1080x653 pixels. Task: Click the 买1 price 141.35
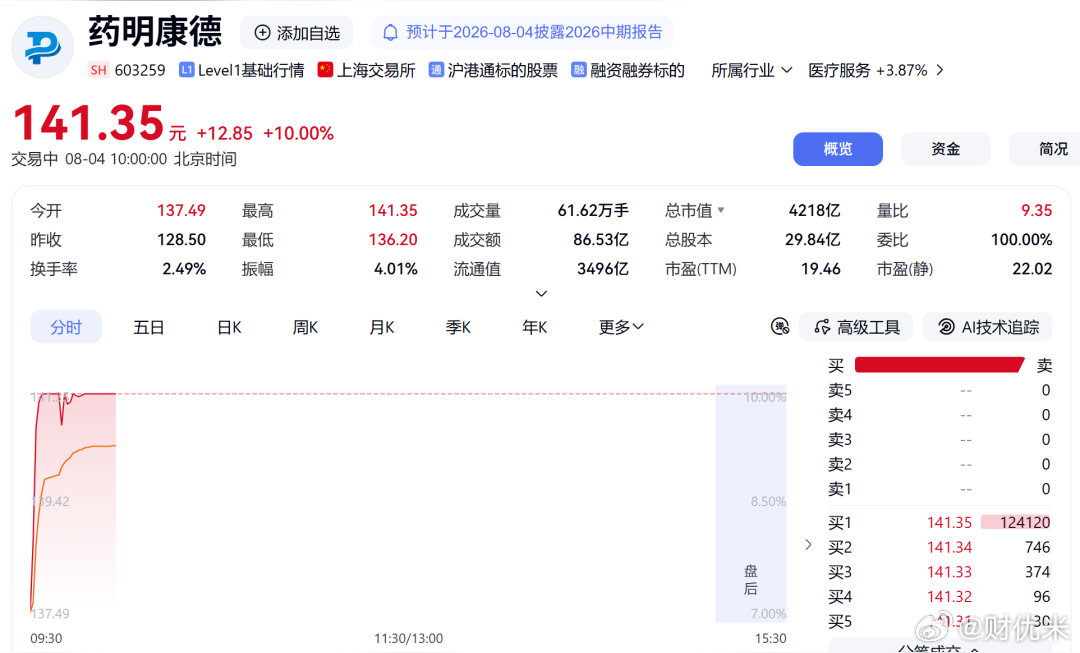pos(949,522)
